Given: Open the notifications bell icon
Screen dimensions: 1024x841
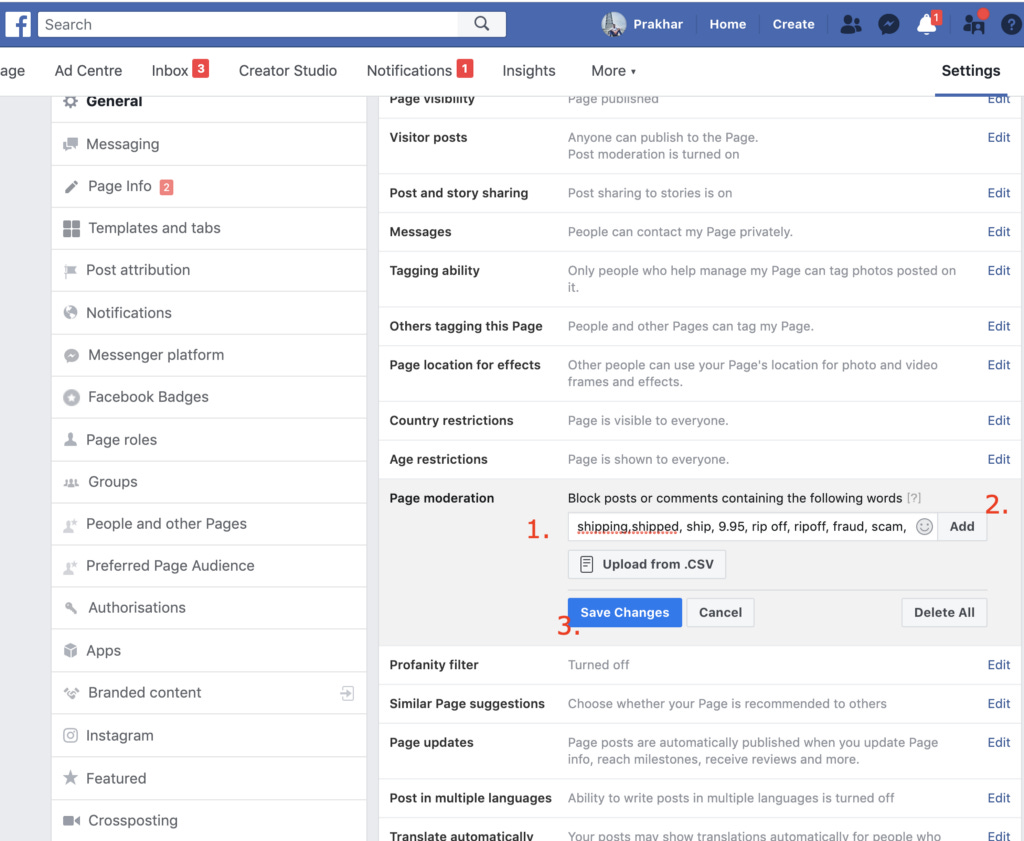Looking at the screenshot, I should coord(926,25).
